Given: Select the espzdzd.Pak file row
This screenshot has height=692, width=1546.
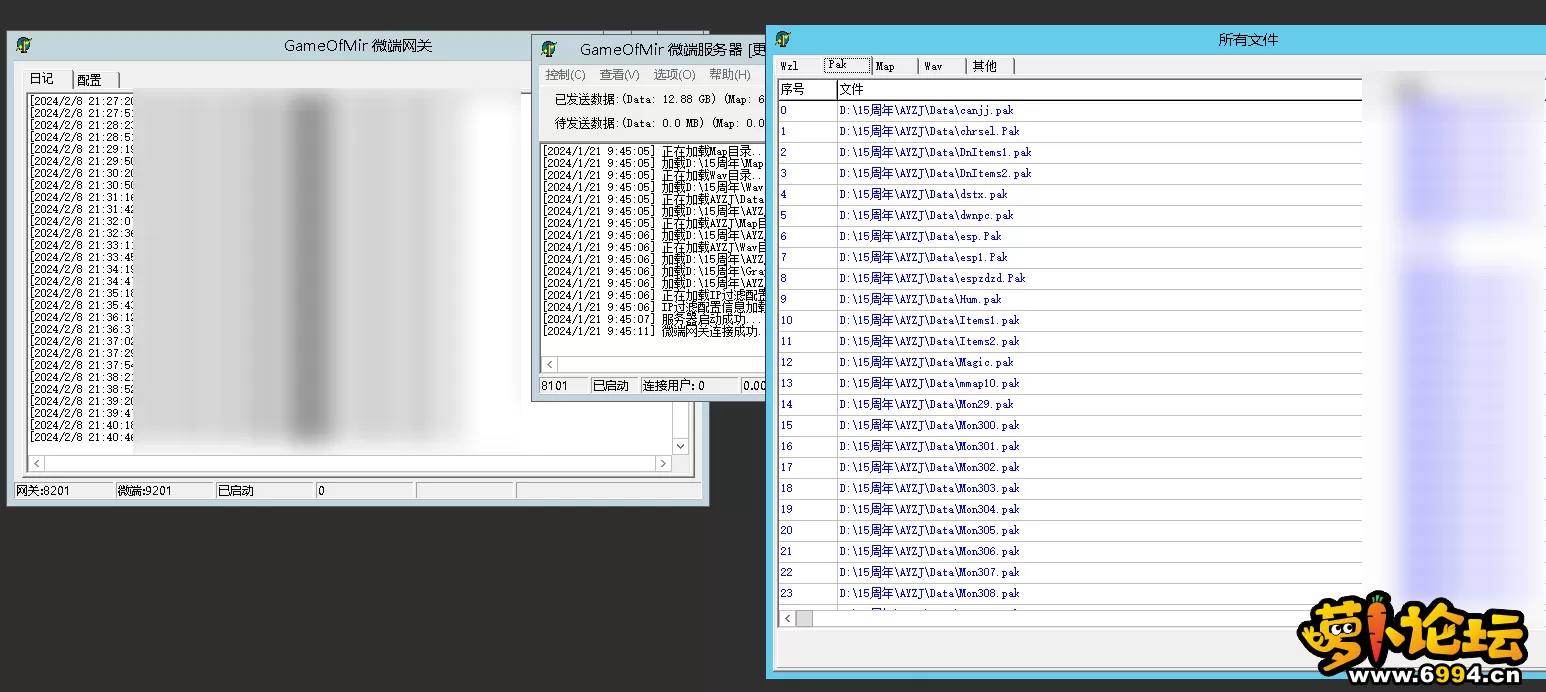Looking at the screenshot, I should coord(1069,278).
